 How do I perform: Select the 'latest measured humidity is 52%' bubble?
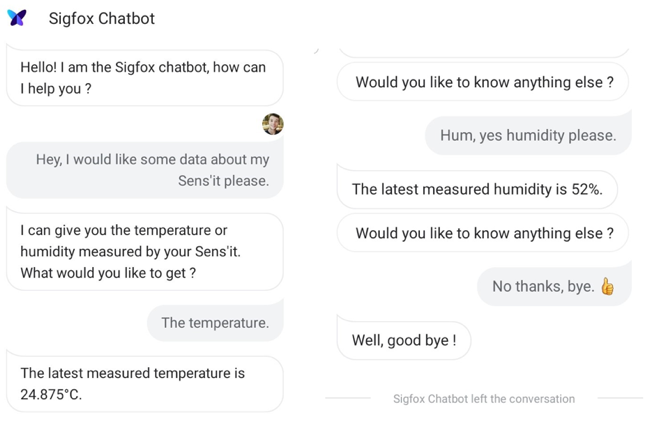coord(477,189)
